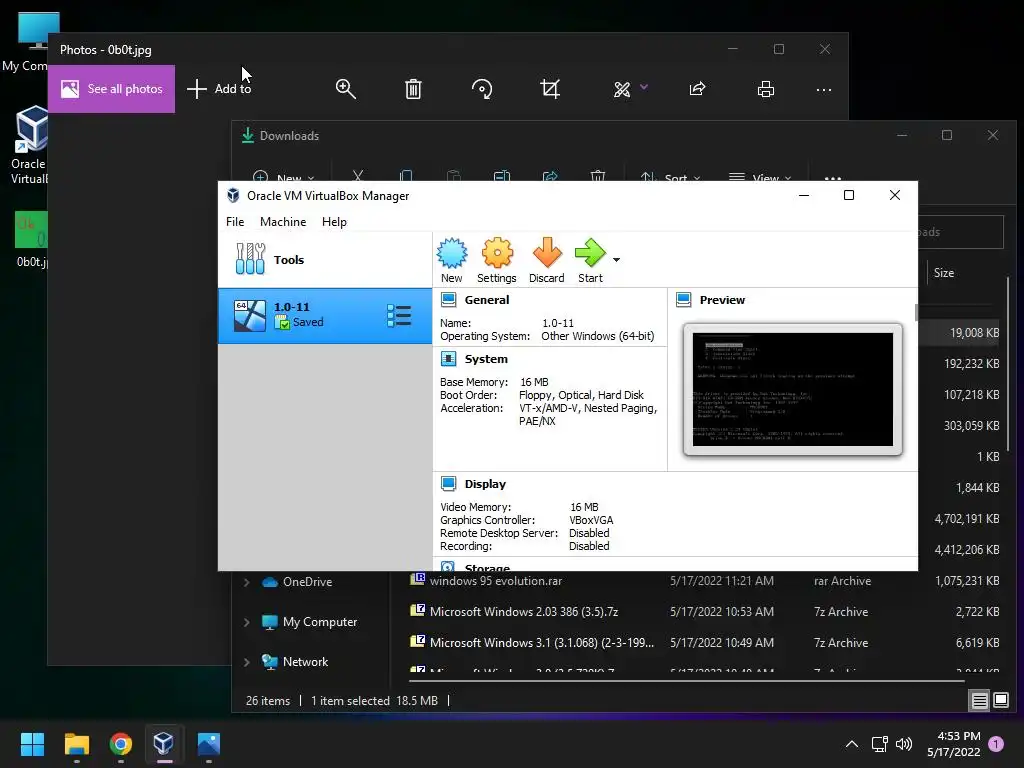This screenshot has height=768, width=1024.
Task: Open the clock and date in taskbar
Action: (x=953, y=744)
